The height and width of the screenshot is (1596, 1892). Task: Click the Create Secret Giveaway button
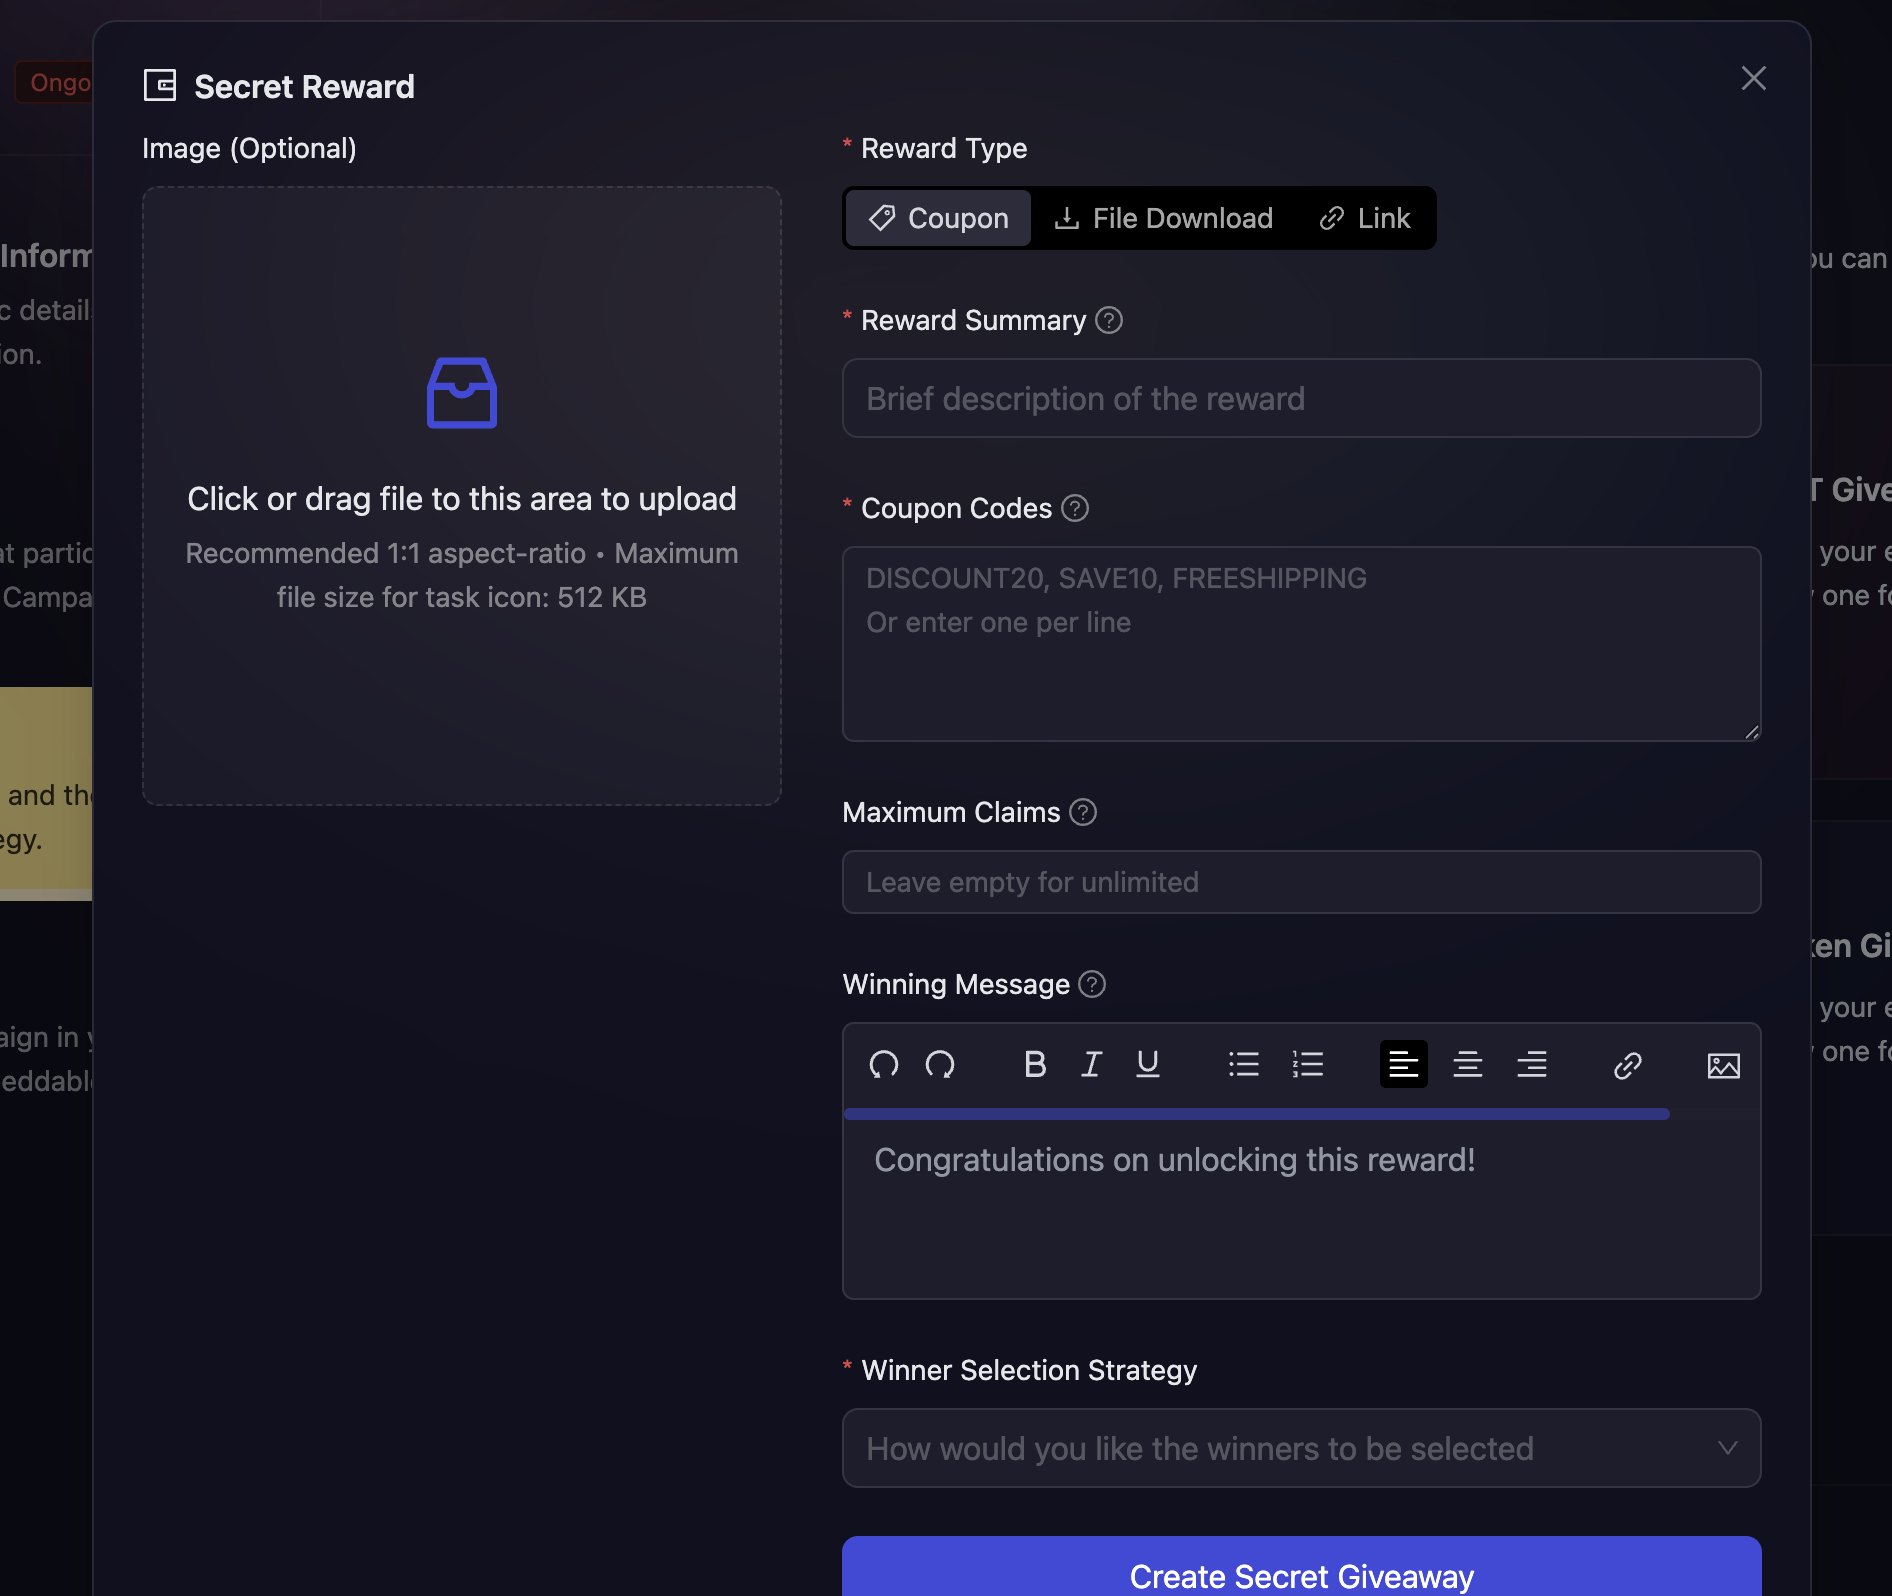(1300, 1575)
